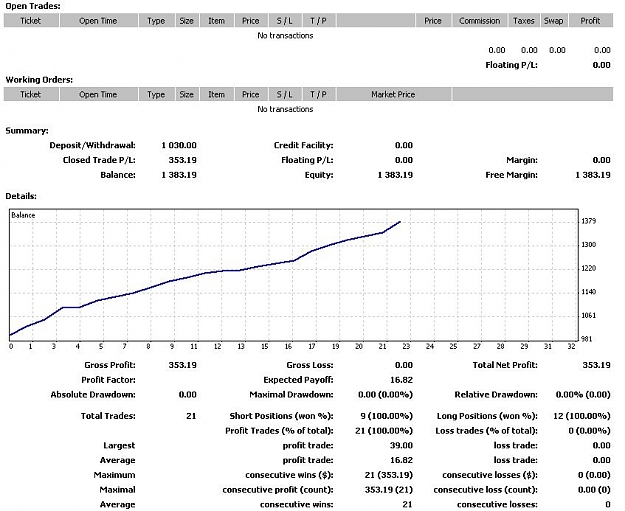The image size is (625, 511).
Task: Click the 'Largest' row label
Action: click(119, 446)
